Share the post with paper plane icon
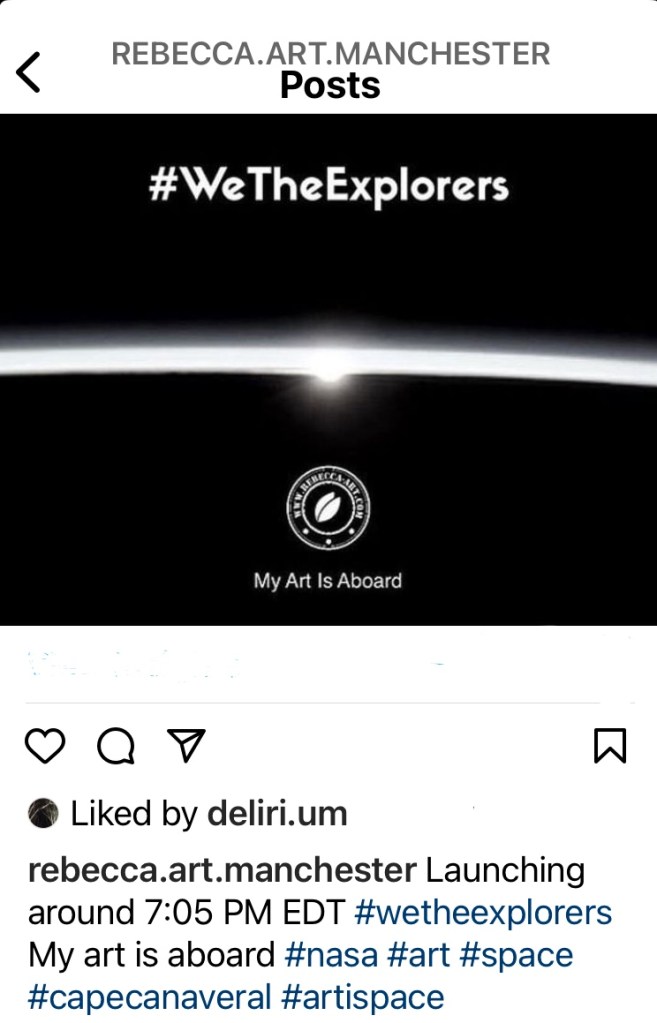Screen dimensions: 657x1023 (187, 745)
